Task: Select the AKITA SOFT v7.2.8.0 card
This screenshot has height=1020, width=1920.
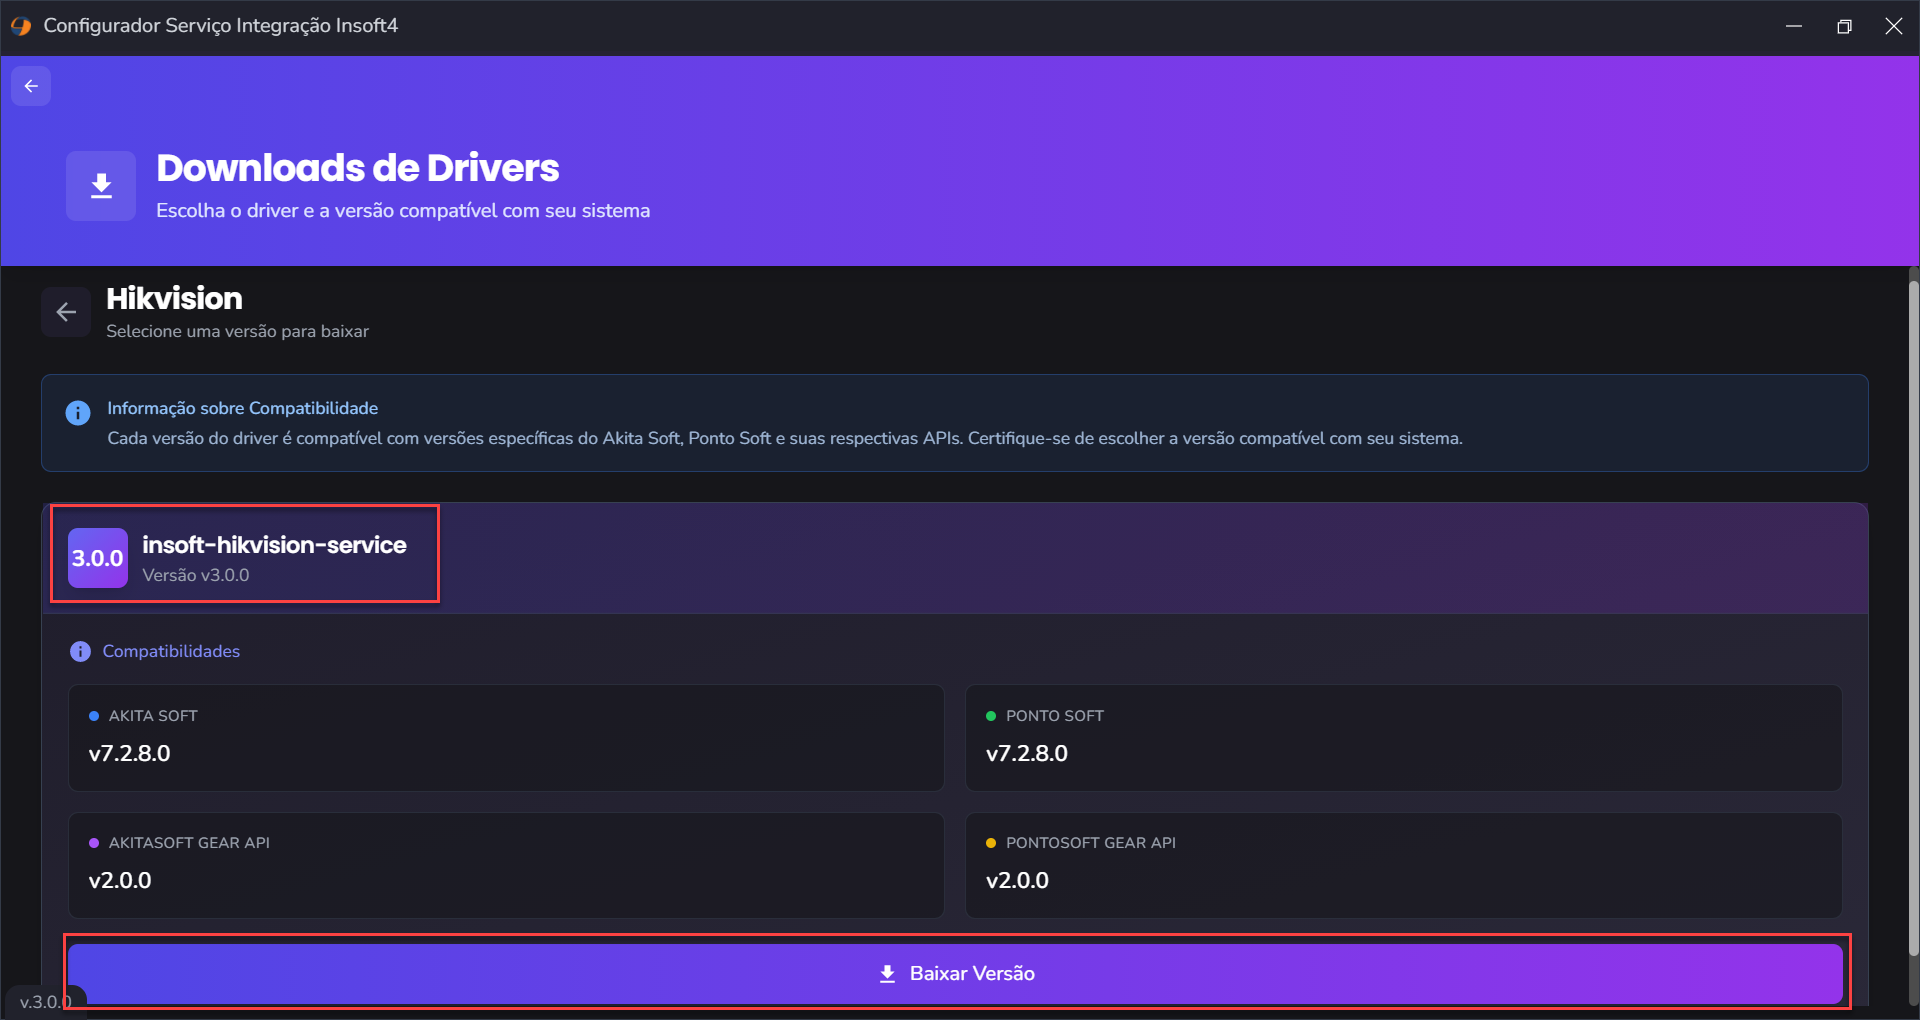Action: pos(506,738)
